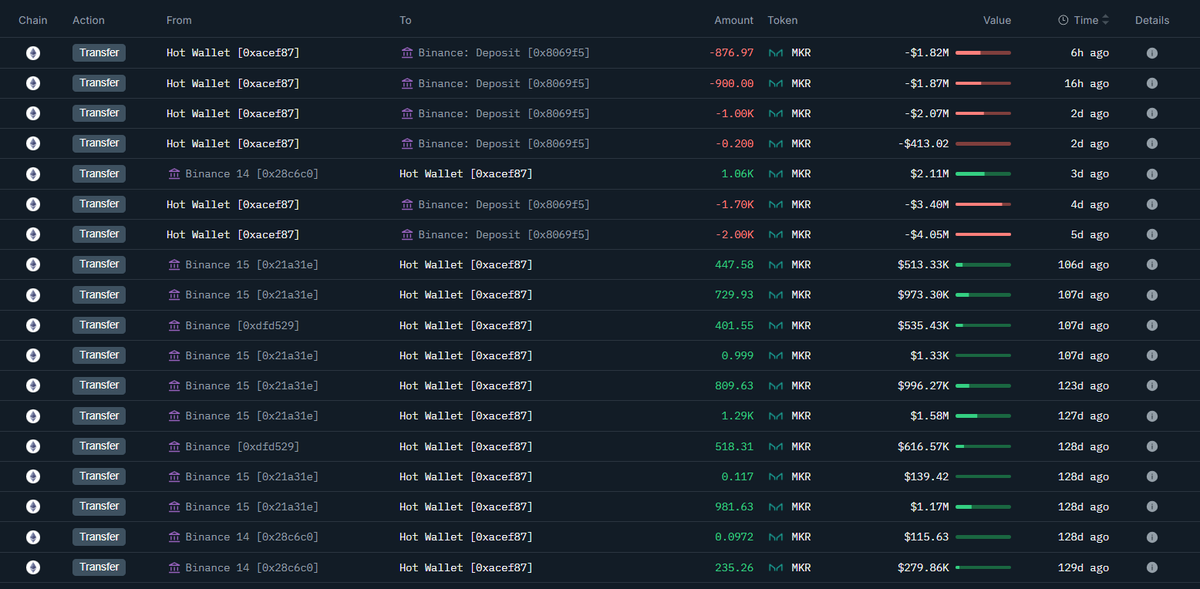
Task: Click the Token column header
Action: [783, 20]
